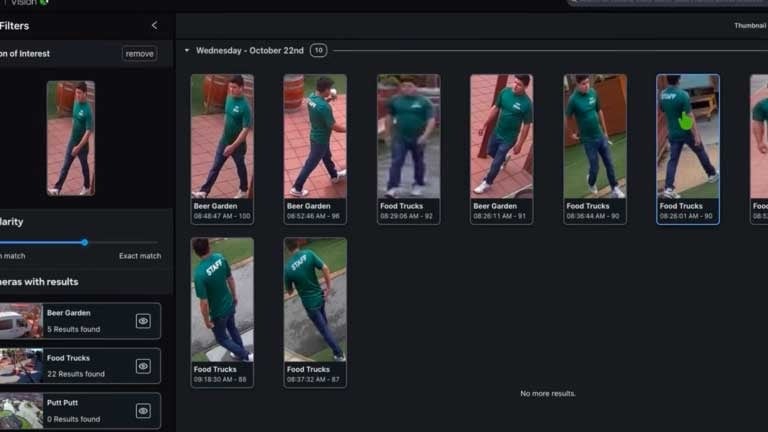
Task: Toggle visibility of Food Trucks camera results
Action: [143, 366]
